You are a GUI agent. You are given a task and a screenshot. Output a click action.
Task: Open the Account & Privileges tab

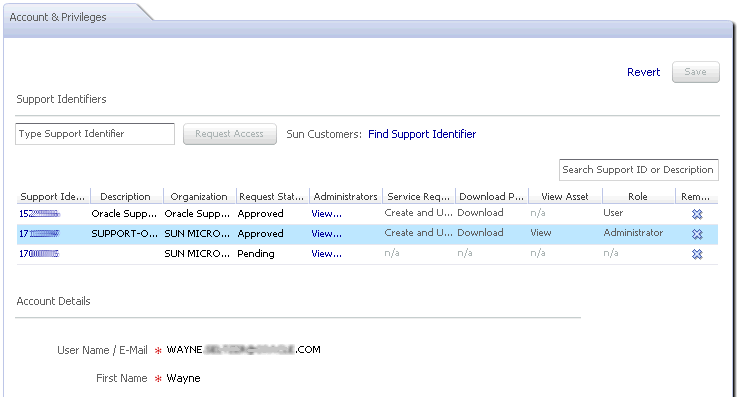58,17
